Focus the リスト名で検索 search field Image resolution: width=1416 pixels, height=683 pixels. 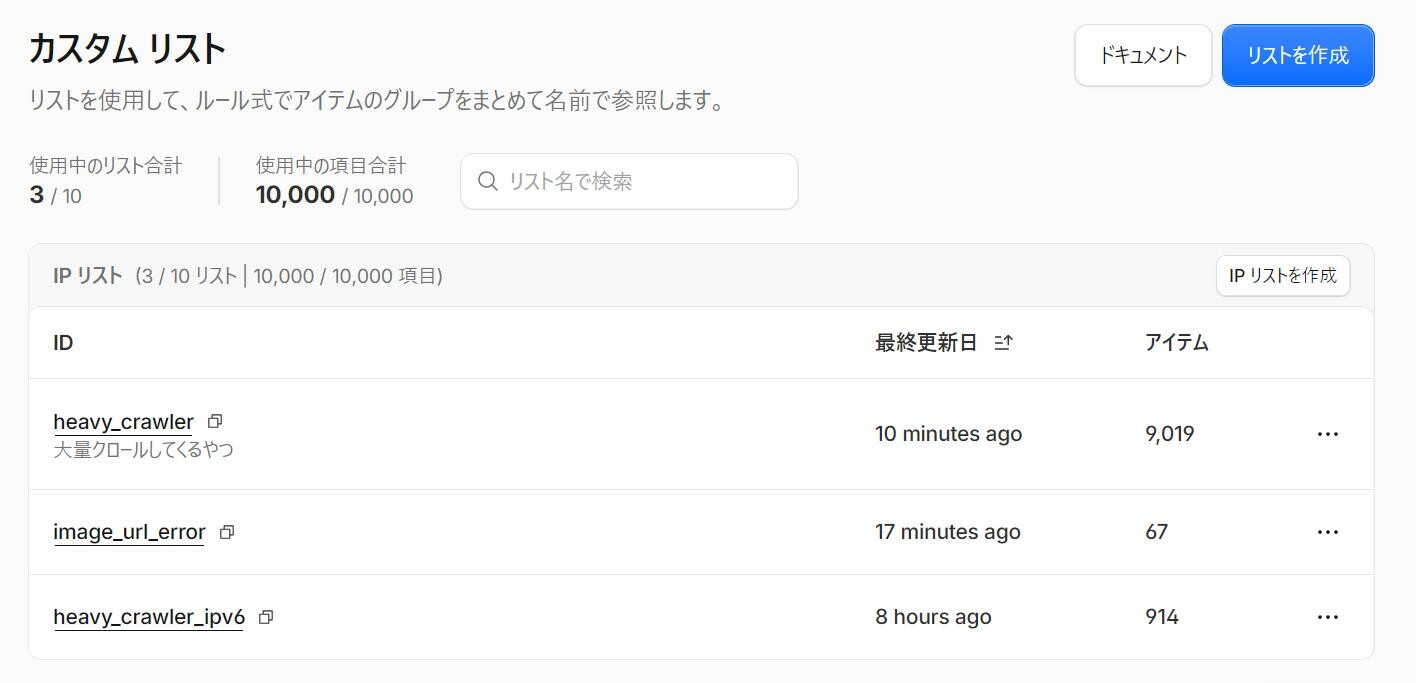point(629,181)
